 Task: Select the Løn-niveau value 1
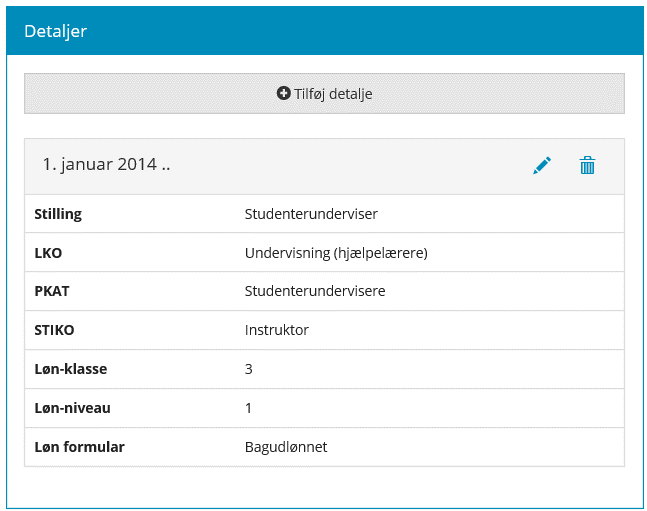[x=249, y=408]
